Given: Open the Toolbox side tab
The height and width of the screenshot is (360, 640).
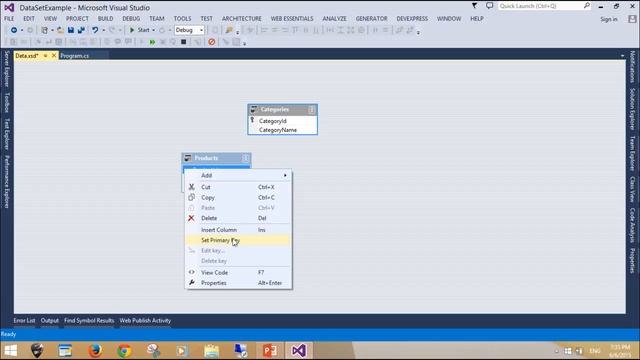Looking at the screenshot, I should click(x=7, y=102).
